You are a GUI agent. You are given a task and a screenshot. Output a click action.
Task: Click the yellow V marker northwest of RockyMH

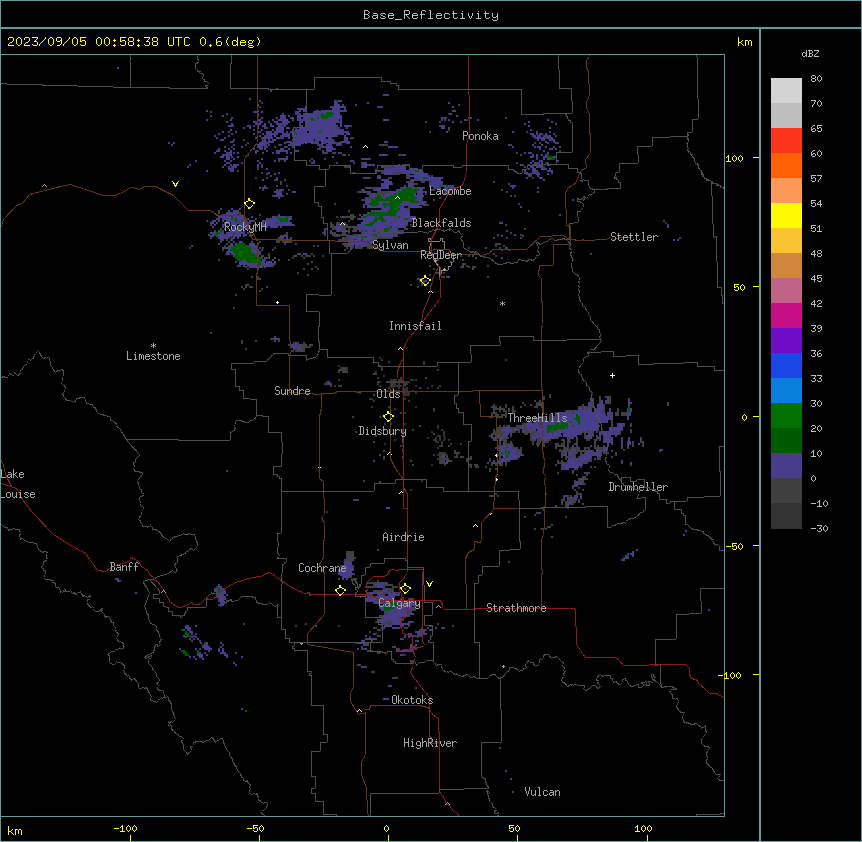click(175, 184)
